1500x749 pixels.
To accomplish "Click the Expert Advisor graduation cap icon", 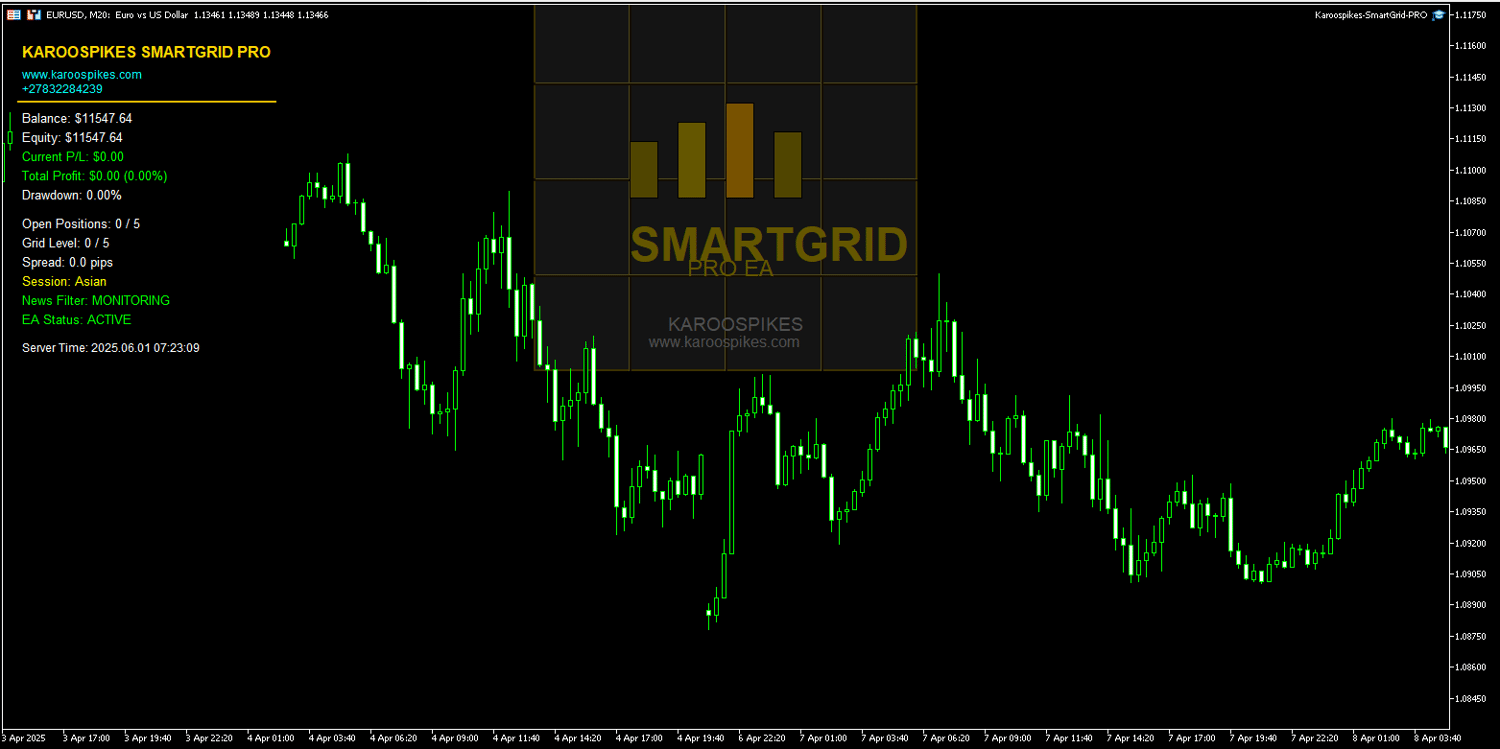I will point(1438,15).
